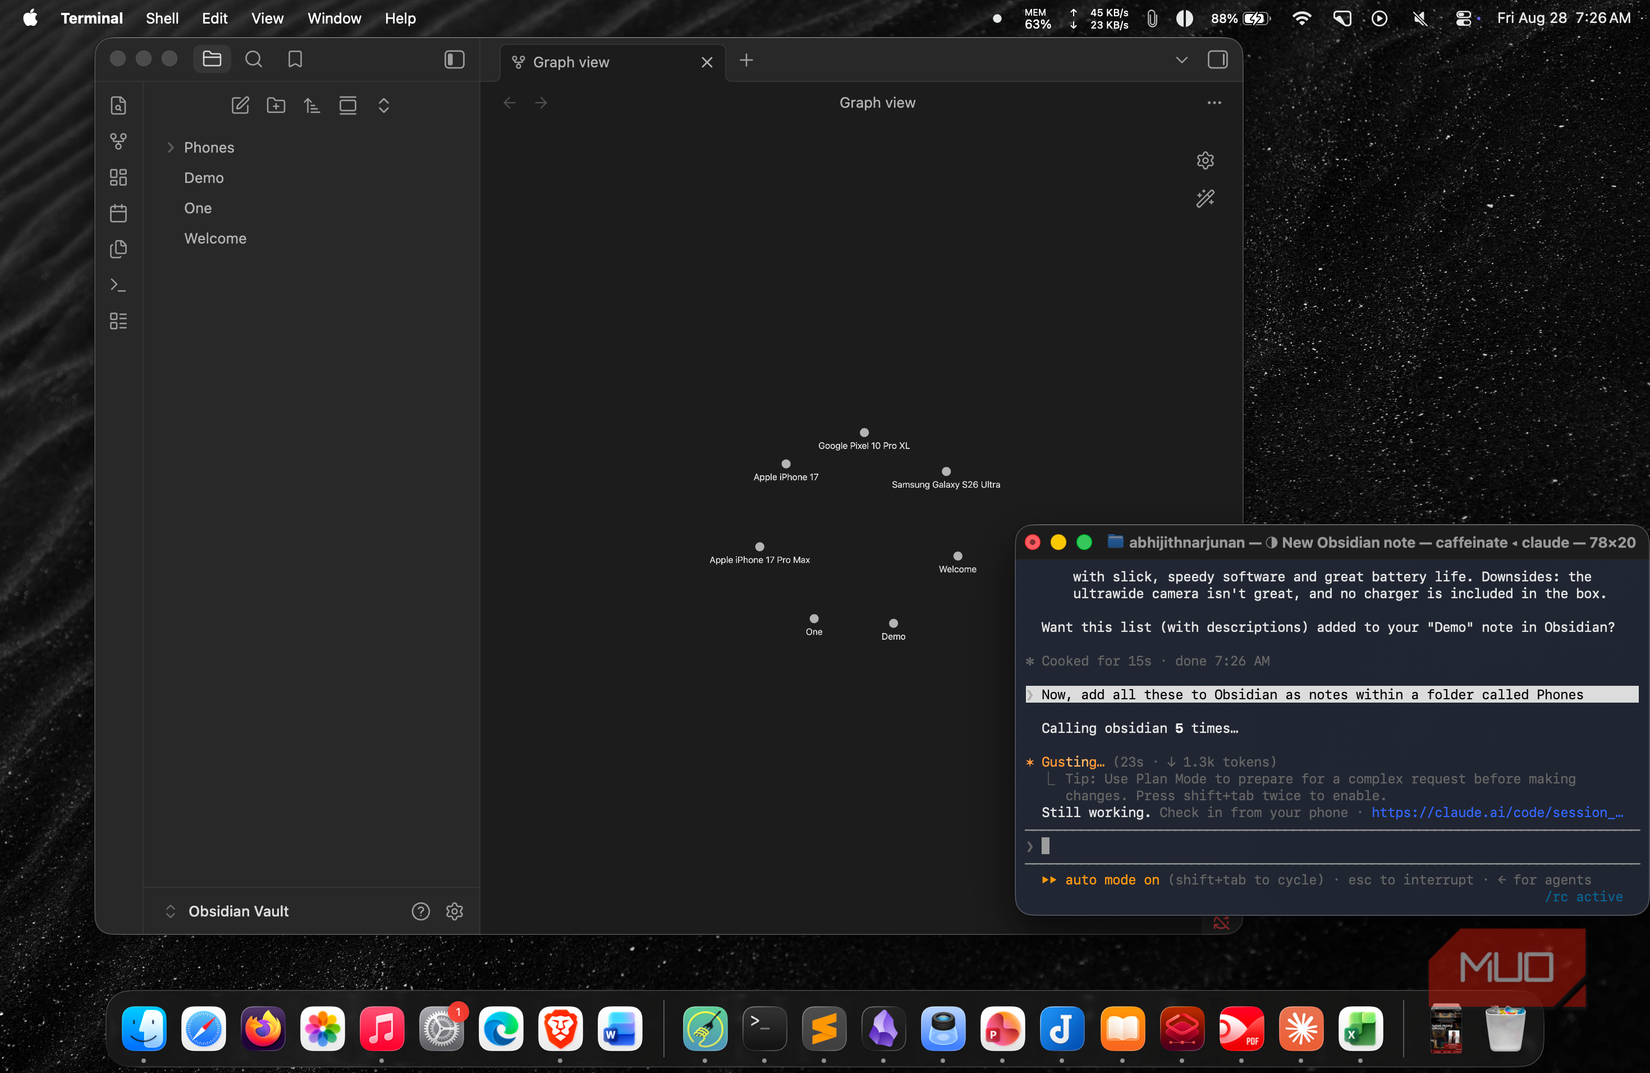Viewport: 1650px width, 1073px height.
Task: Open Obsidian help icon
Action: click(421, 911)
